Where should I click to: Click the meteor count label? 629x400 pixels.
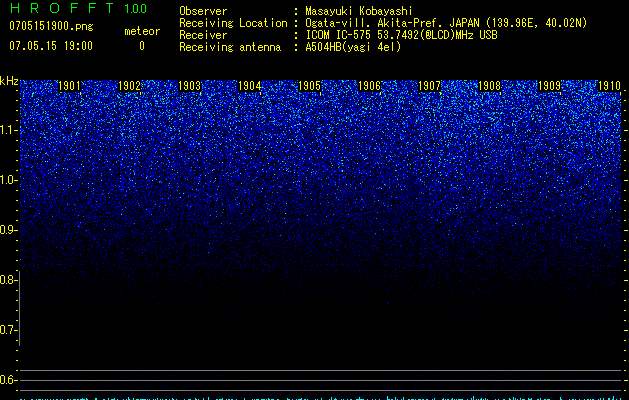[x=142, y=31]
